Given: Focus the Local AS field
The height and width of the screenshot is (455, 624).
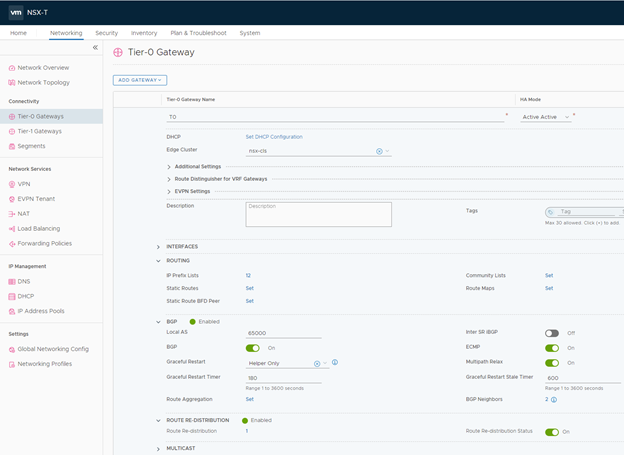Looking at the screenshot, I should point(283,333).
